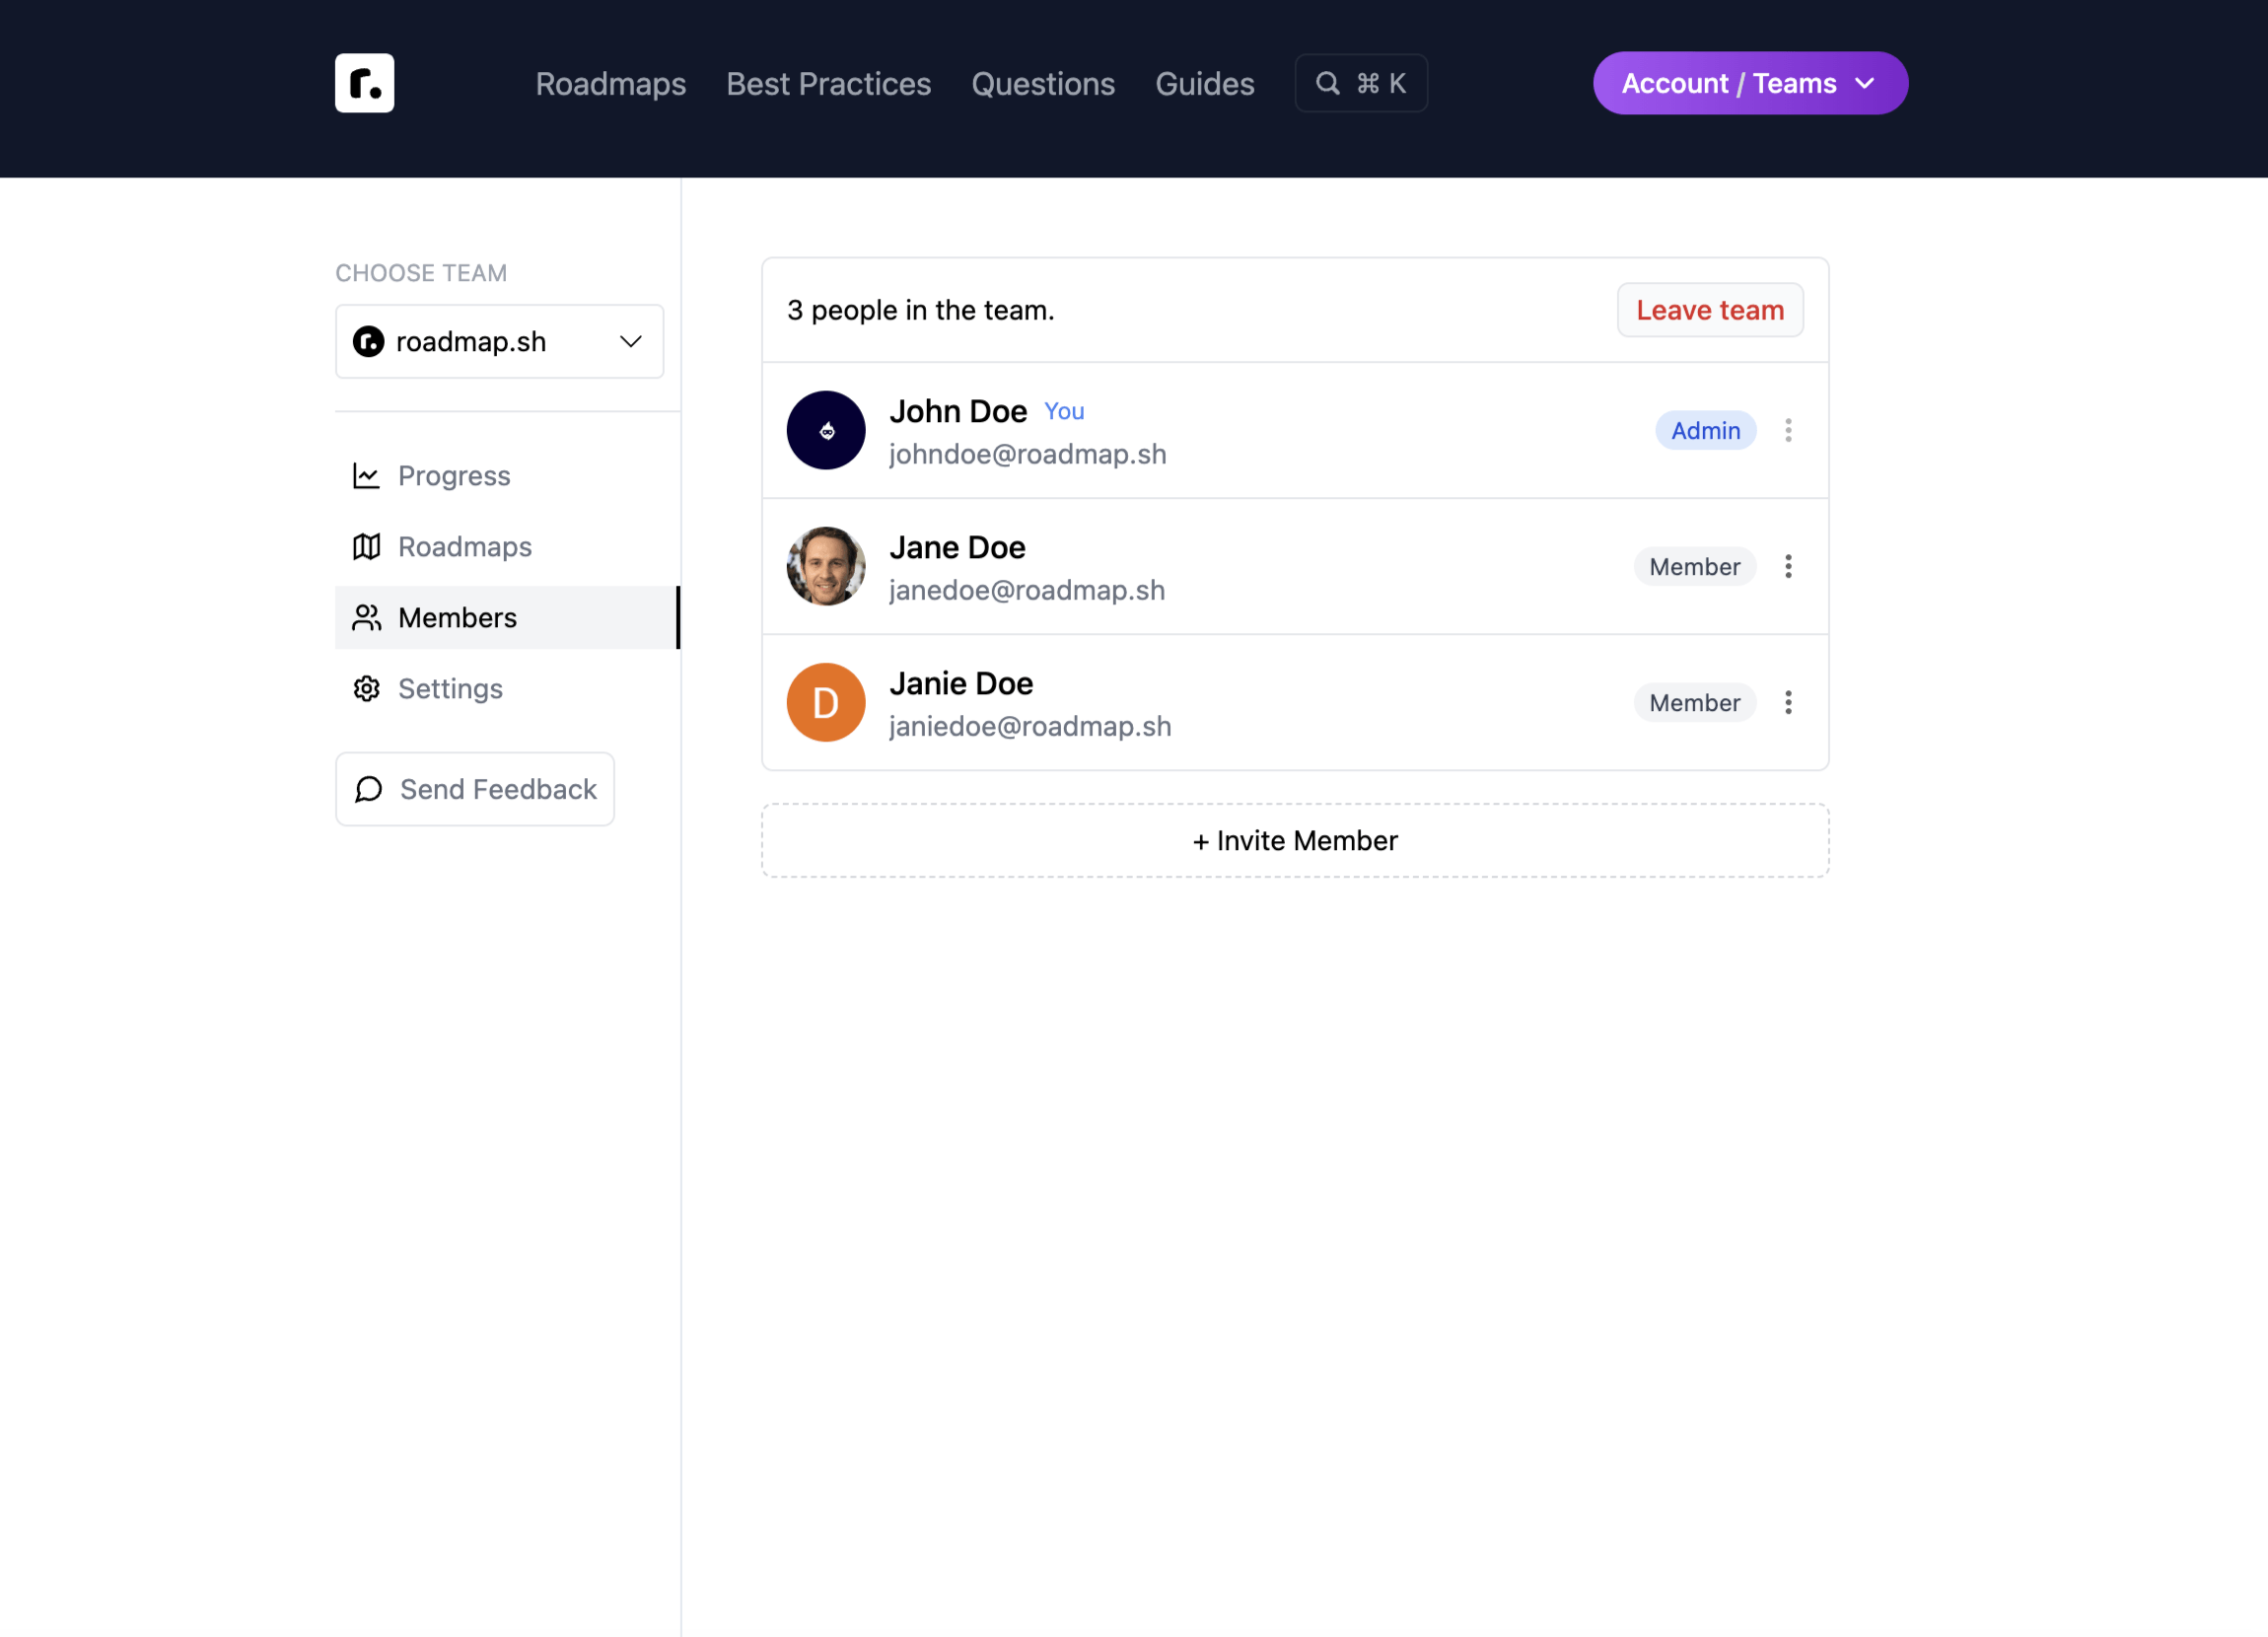Click Janie Doe's Member role badge

tap(1694, 703)
